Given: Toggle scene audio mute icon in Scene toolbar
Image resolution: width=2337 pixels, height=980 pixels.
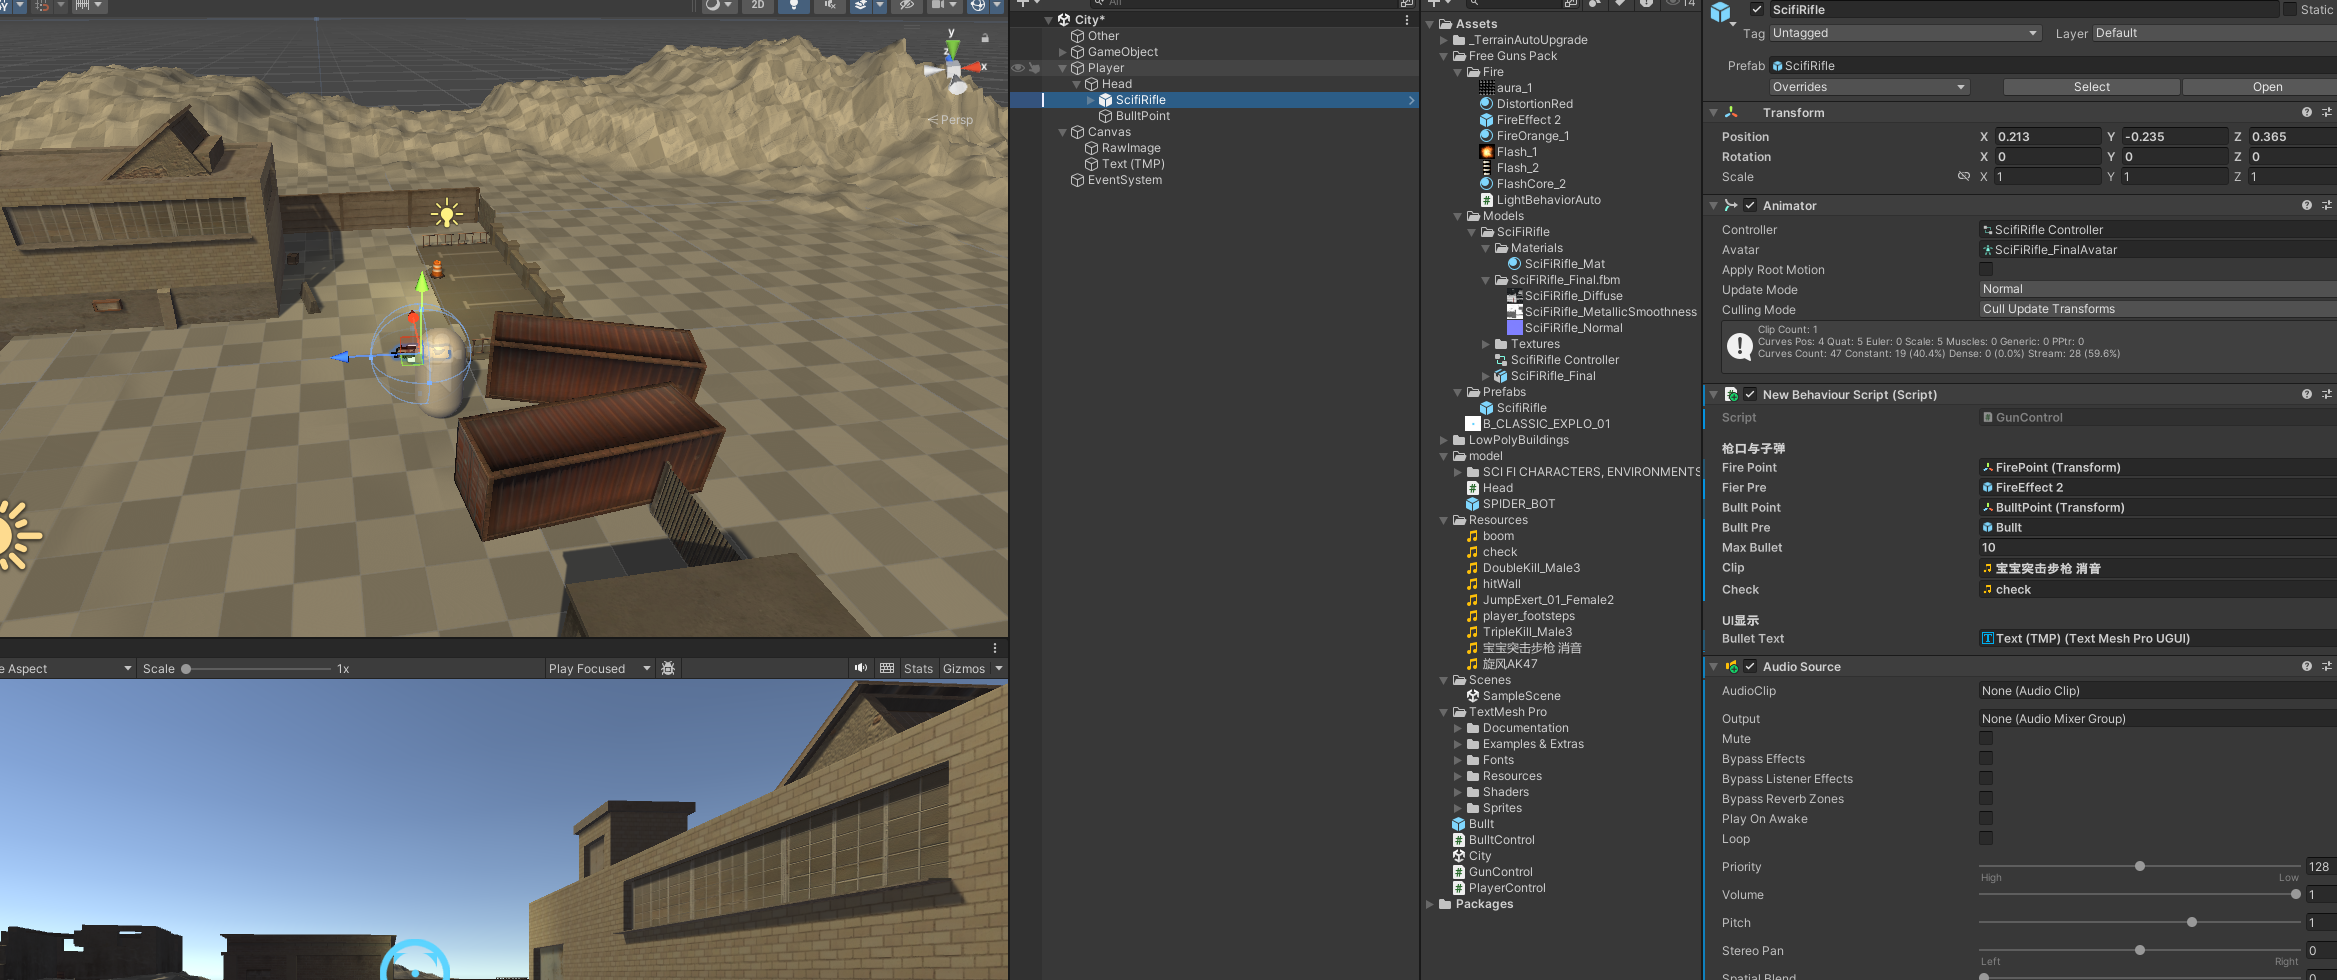Looking at the screenshot, I should (x=829, y=5).
